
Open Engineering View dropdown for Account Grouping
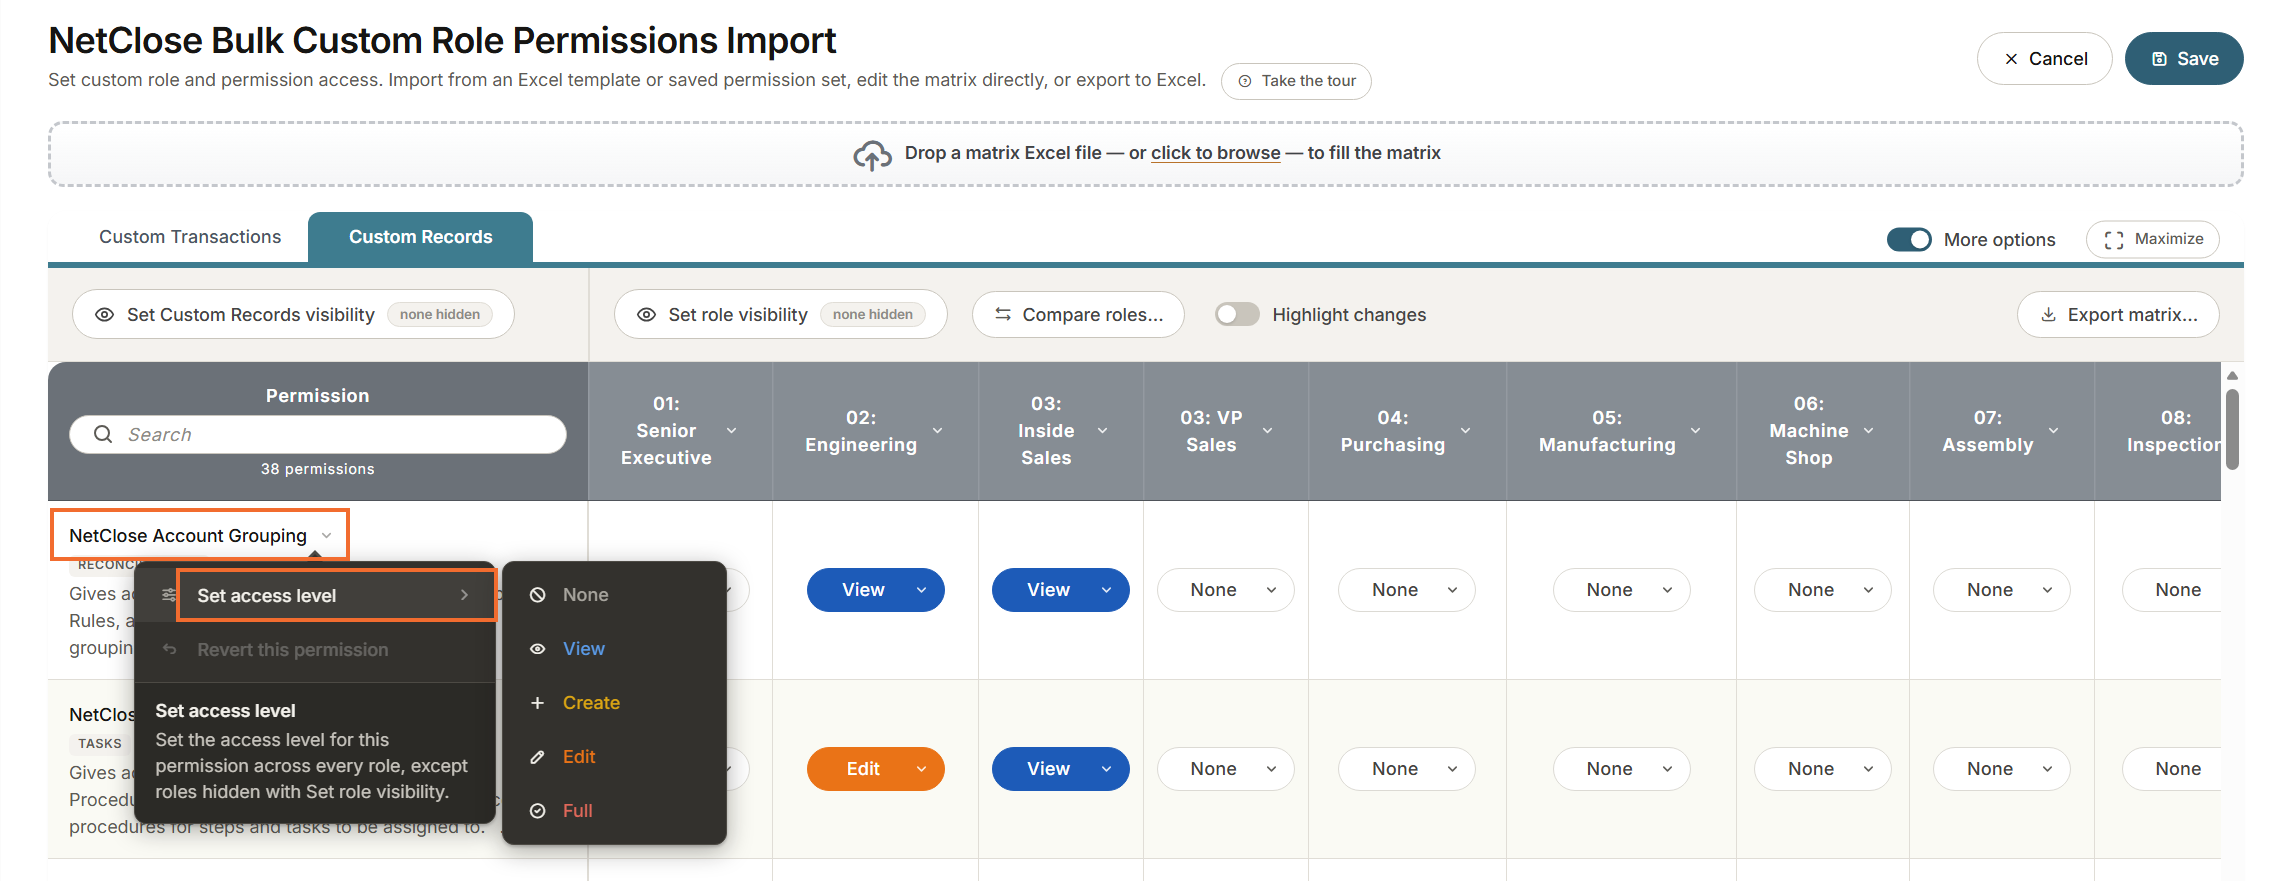[x=876, y=590]
